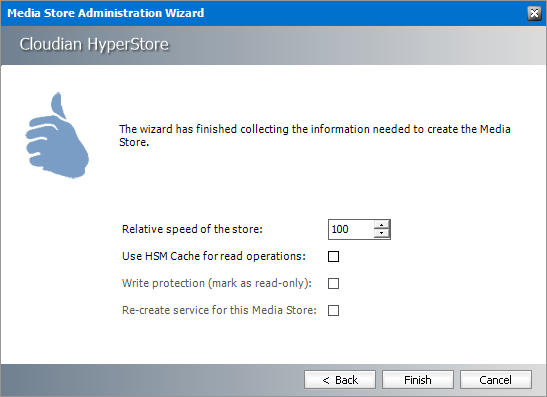
Task: Decrease relative speed with down arrow
Action: tap(382, 233)
